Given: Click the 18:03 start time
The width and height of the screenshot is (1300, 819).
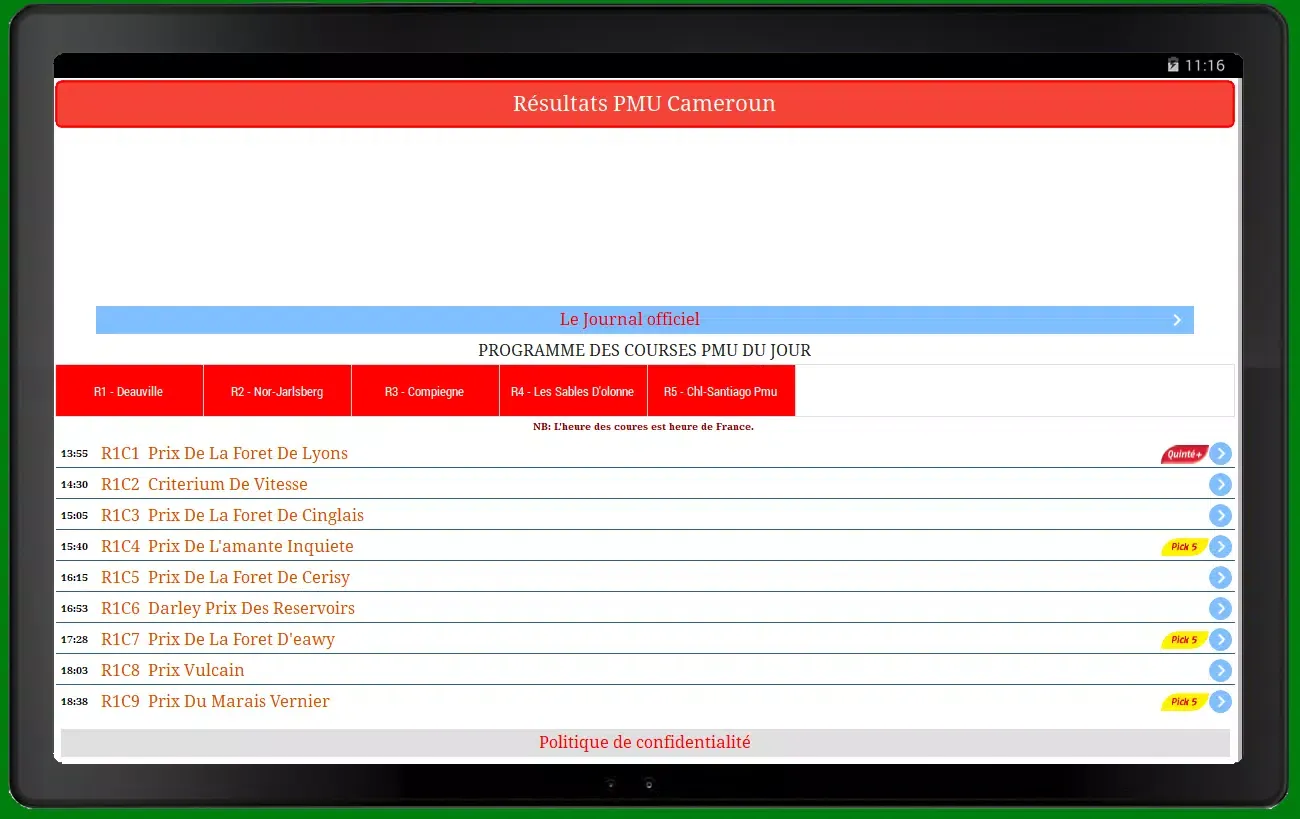Looking at the screenshot, I should pyautogui.click(x=74, y=671).
